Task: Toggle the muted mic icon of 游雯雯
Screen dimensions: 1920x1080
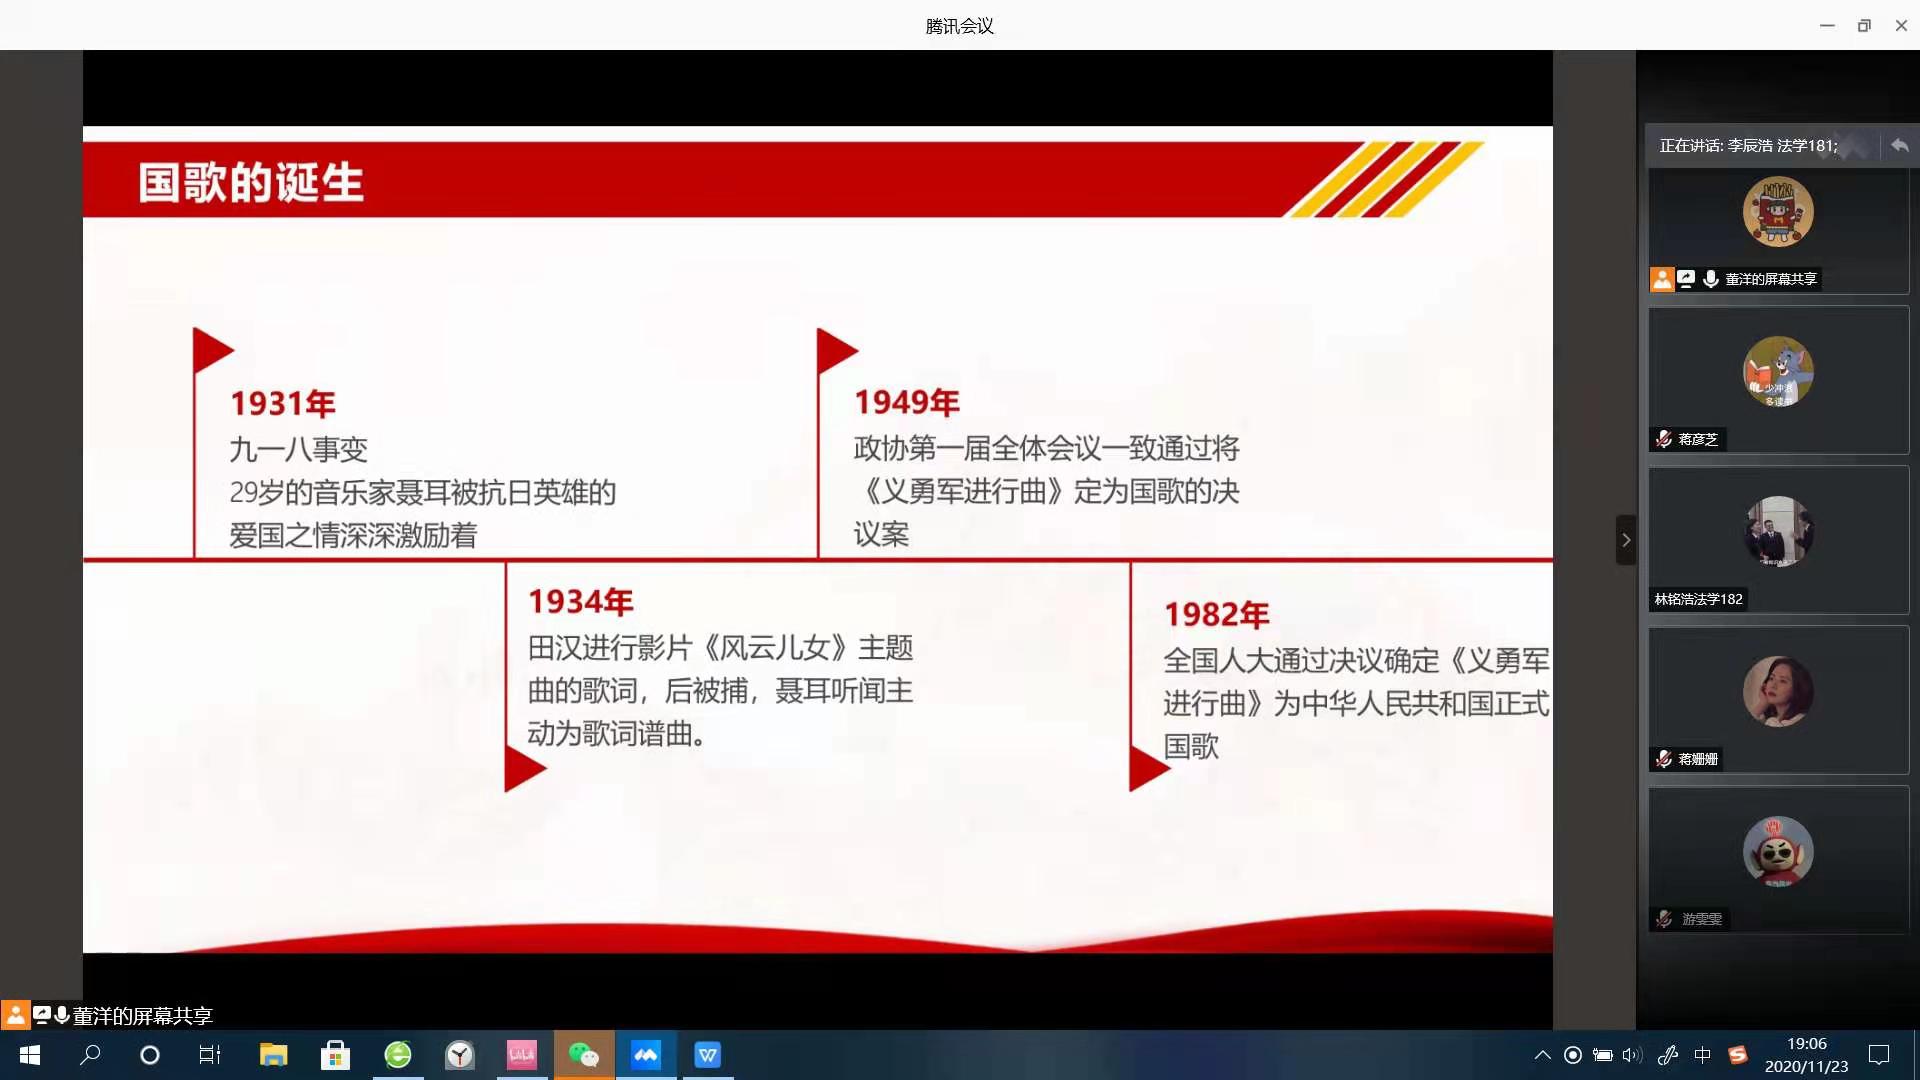Action: point(1664,919)
